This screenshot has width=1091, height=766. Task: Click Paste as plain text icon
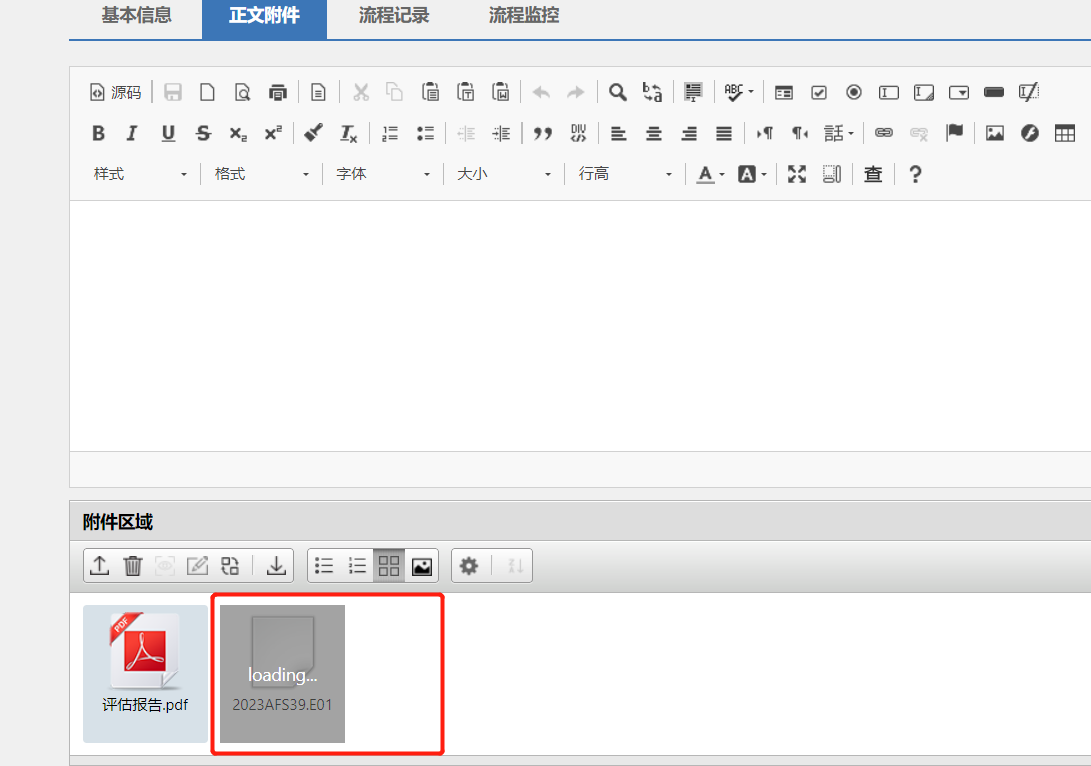click(465, 92)
